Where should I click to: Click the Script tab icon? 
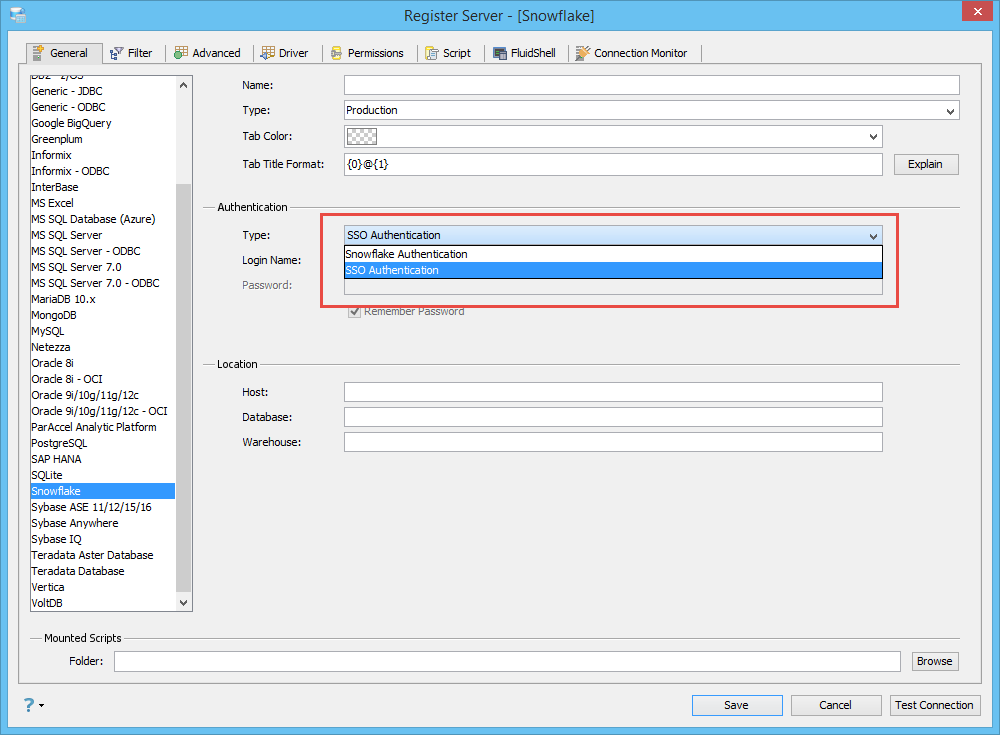pyautogui.click(x=432, y=54)
